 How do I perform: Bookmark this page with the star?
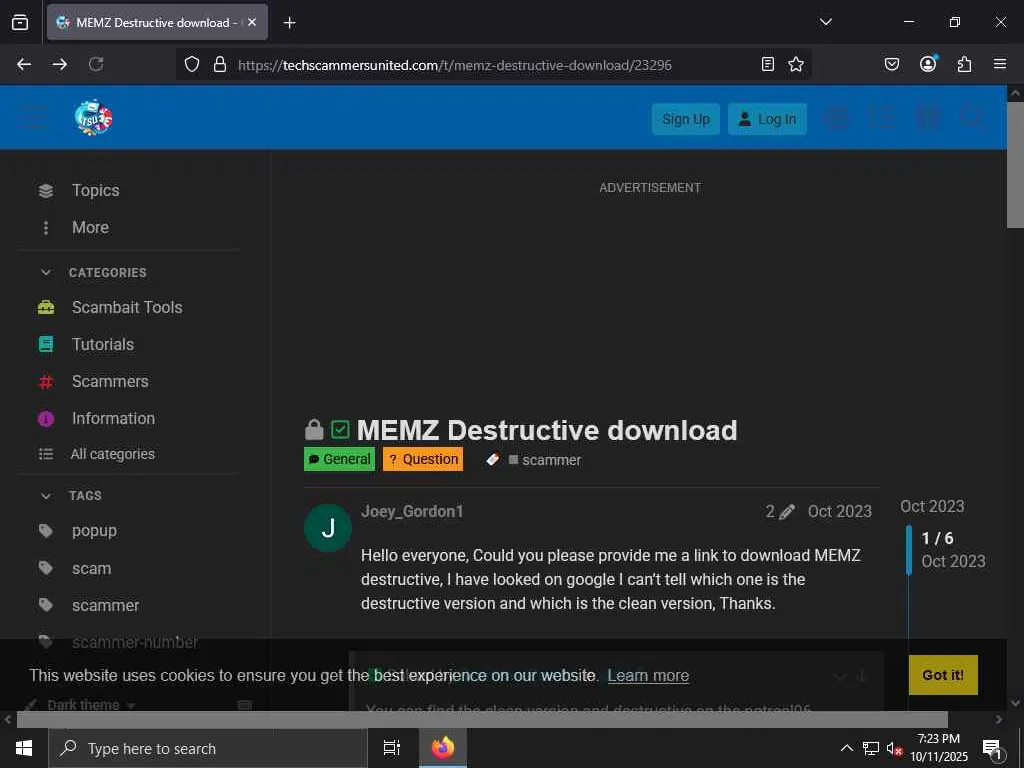point(796,64)
